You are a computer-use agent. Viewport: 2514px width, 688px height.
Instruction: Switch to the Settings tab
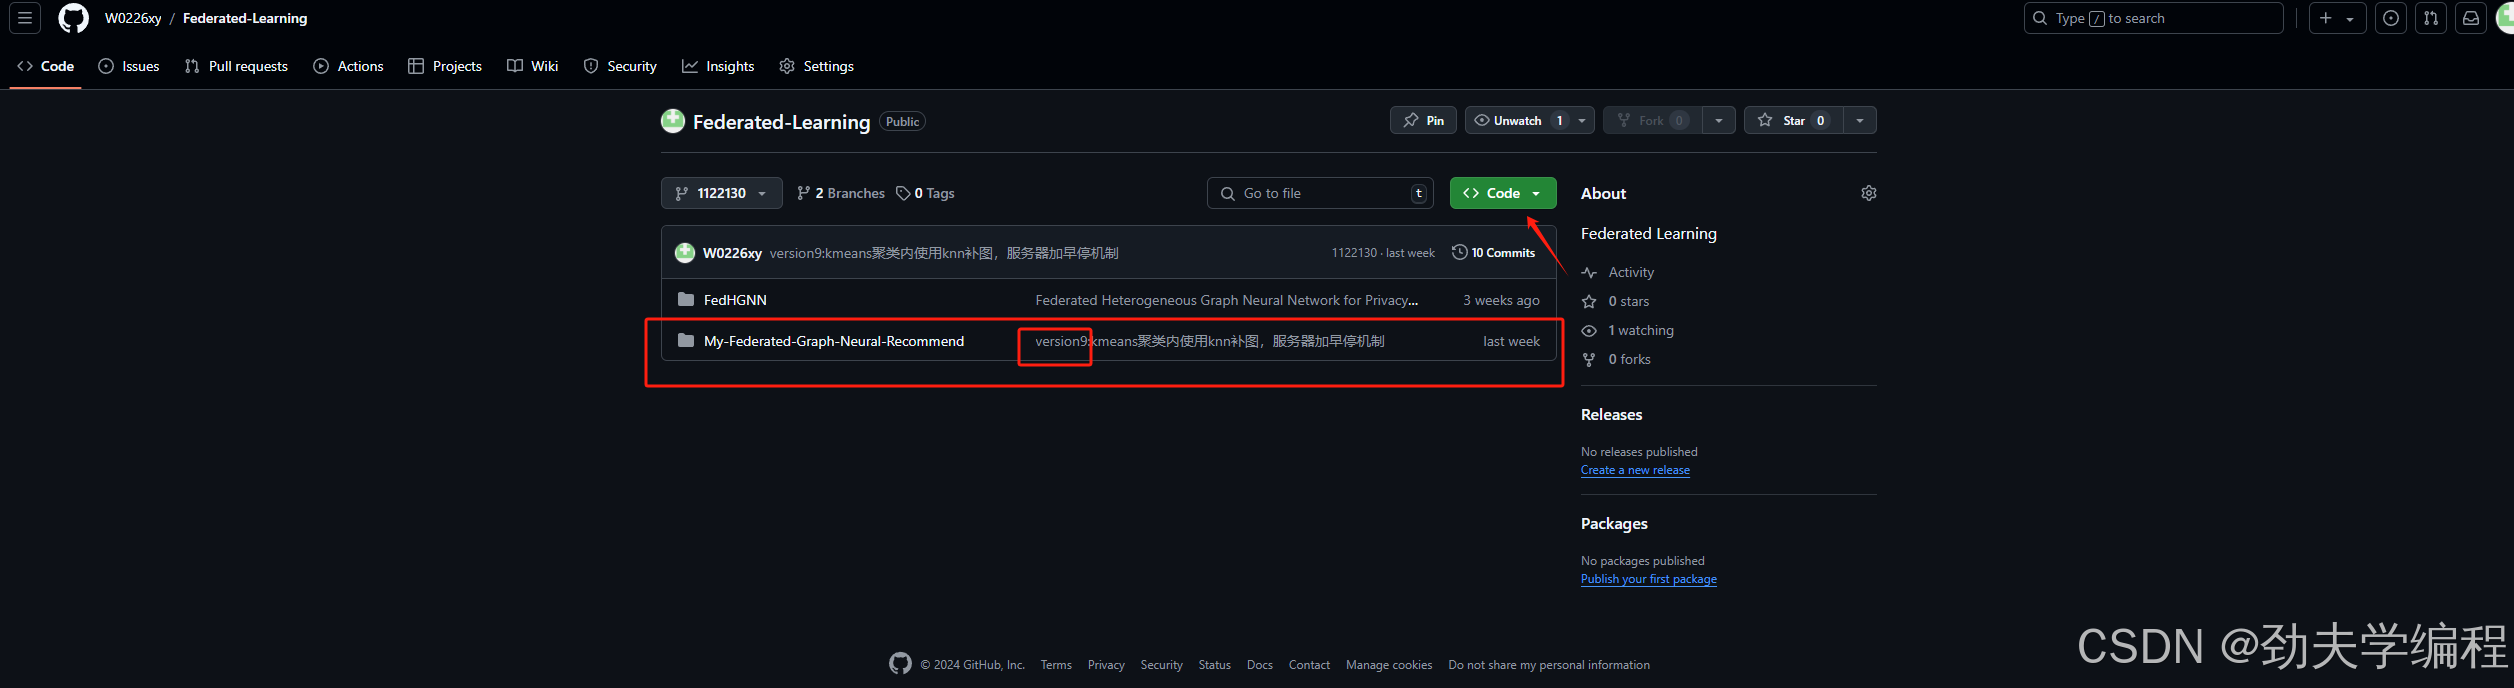pos(816,66)
